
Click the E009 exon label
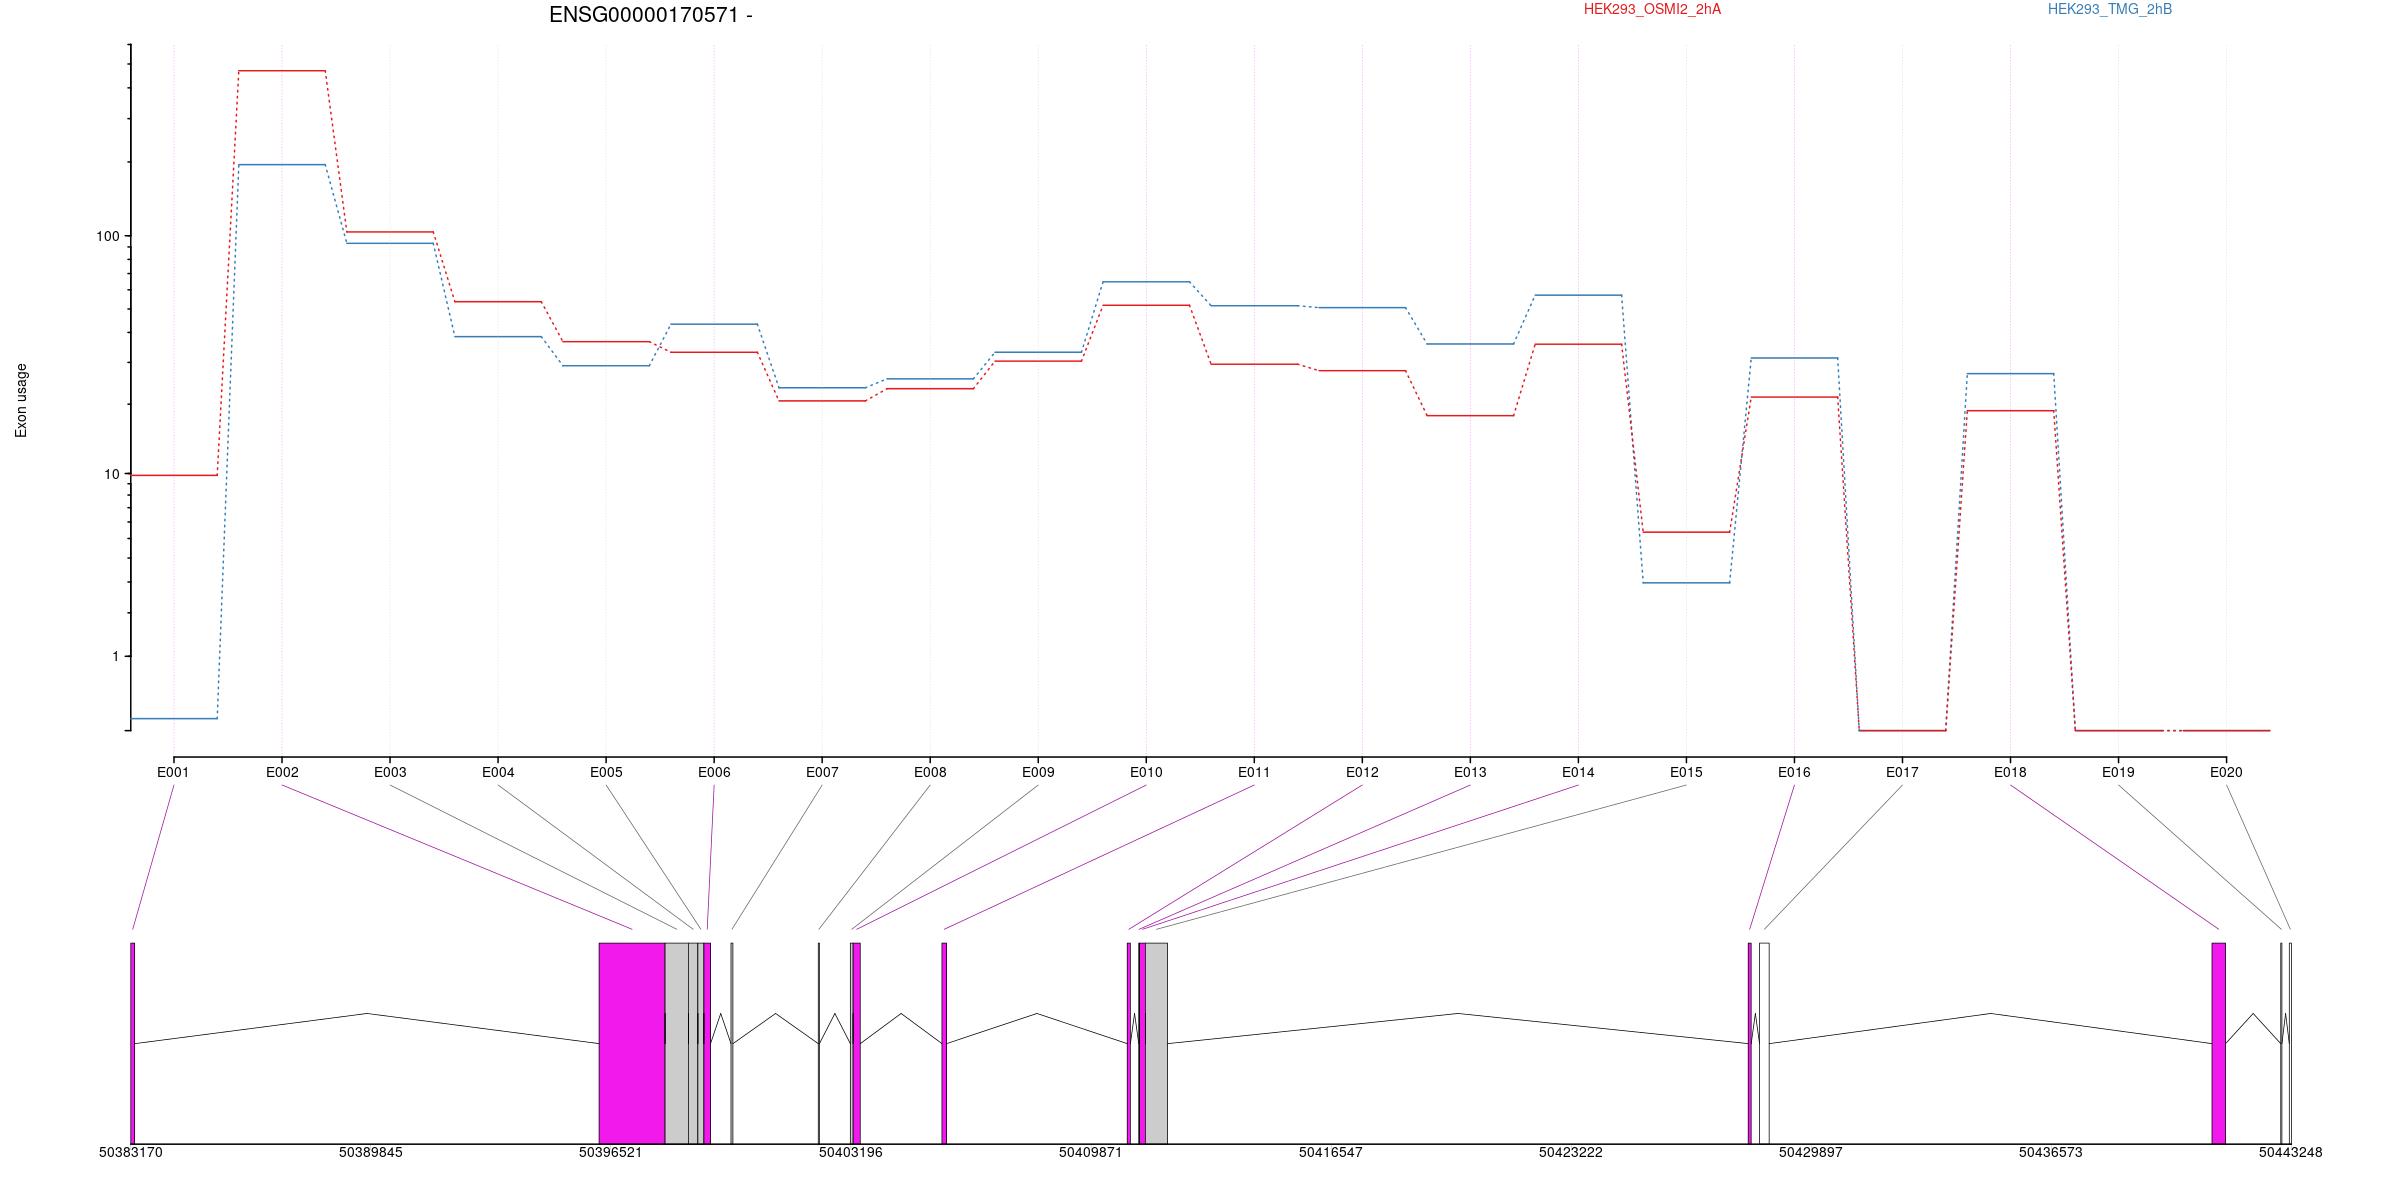pyautogui.click(x=1038, y=772)
